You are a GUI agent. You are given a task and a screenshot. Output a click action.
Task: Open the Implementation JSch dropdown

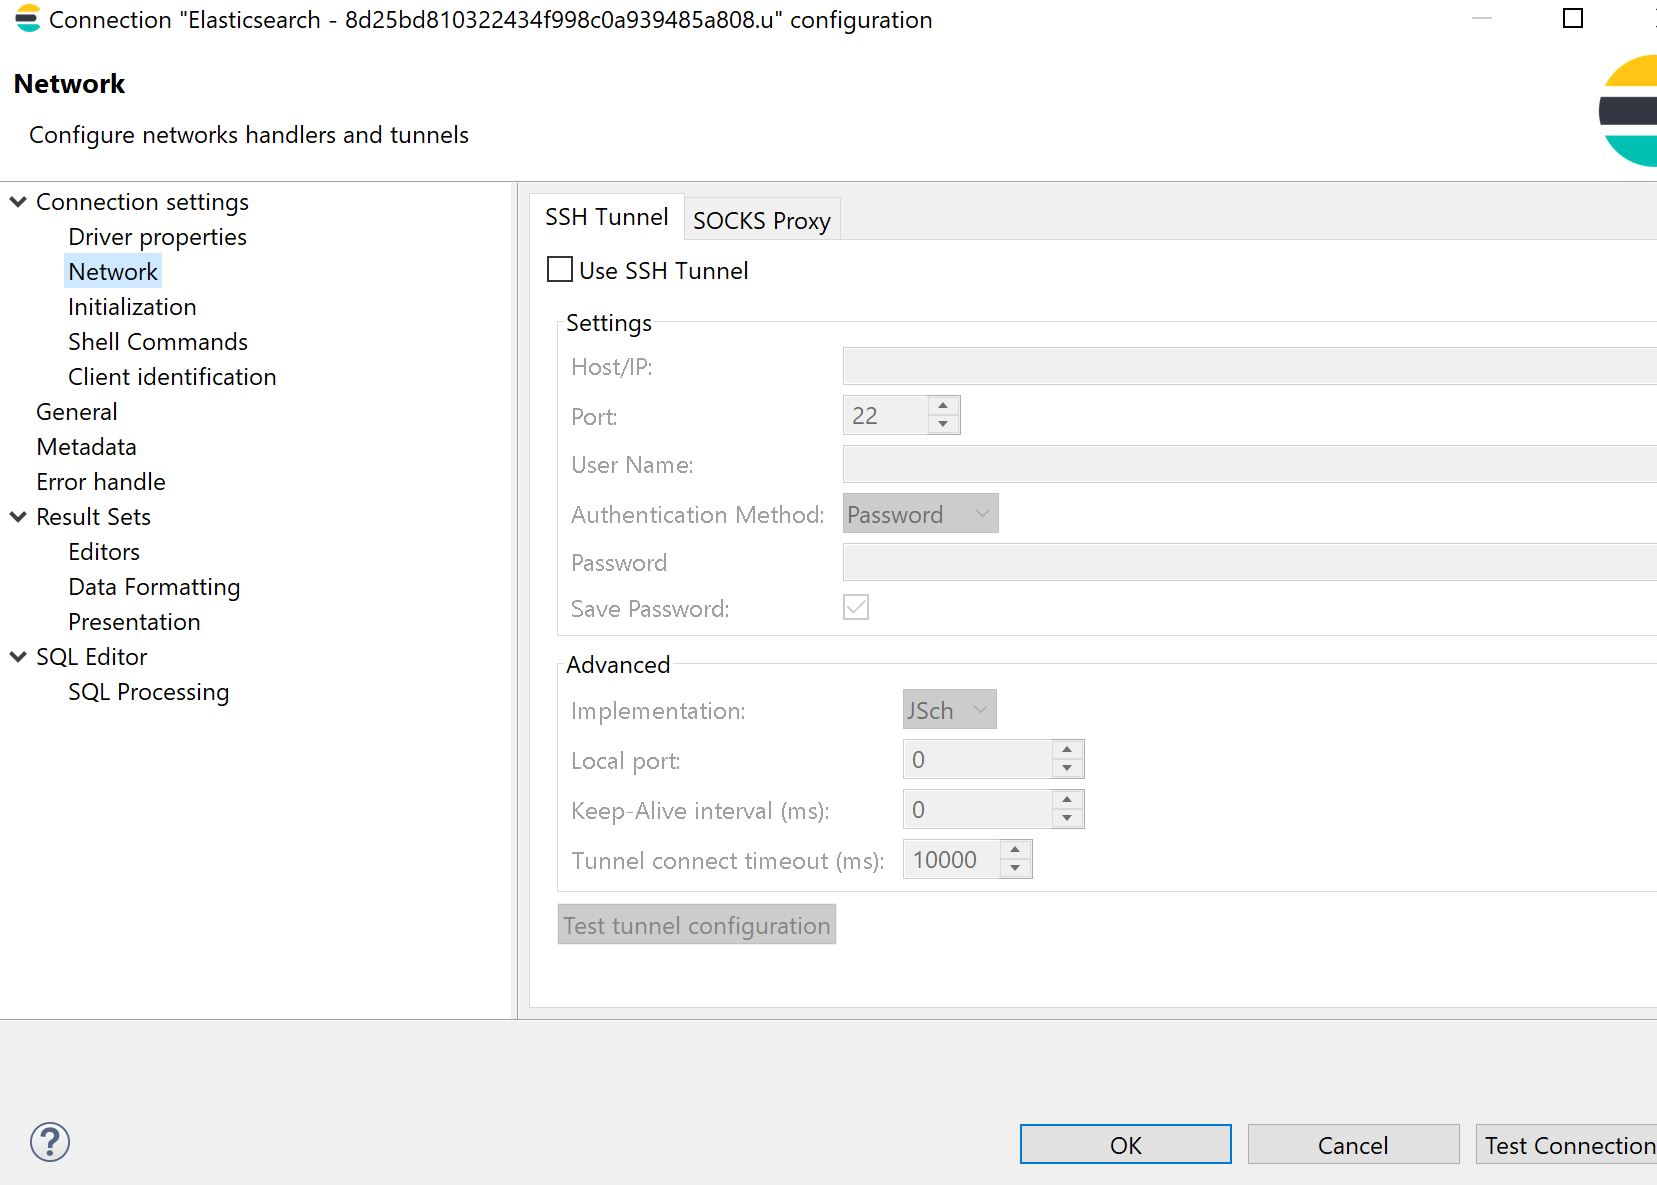949,710
